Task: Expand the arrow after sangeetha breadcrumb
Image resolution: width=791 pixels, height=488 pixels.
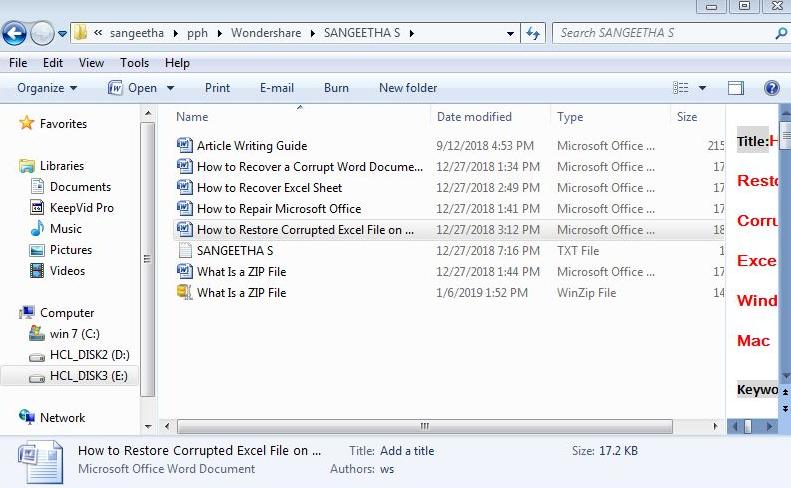Action: click(176, 33)
